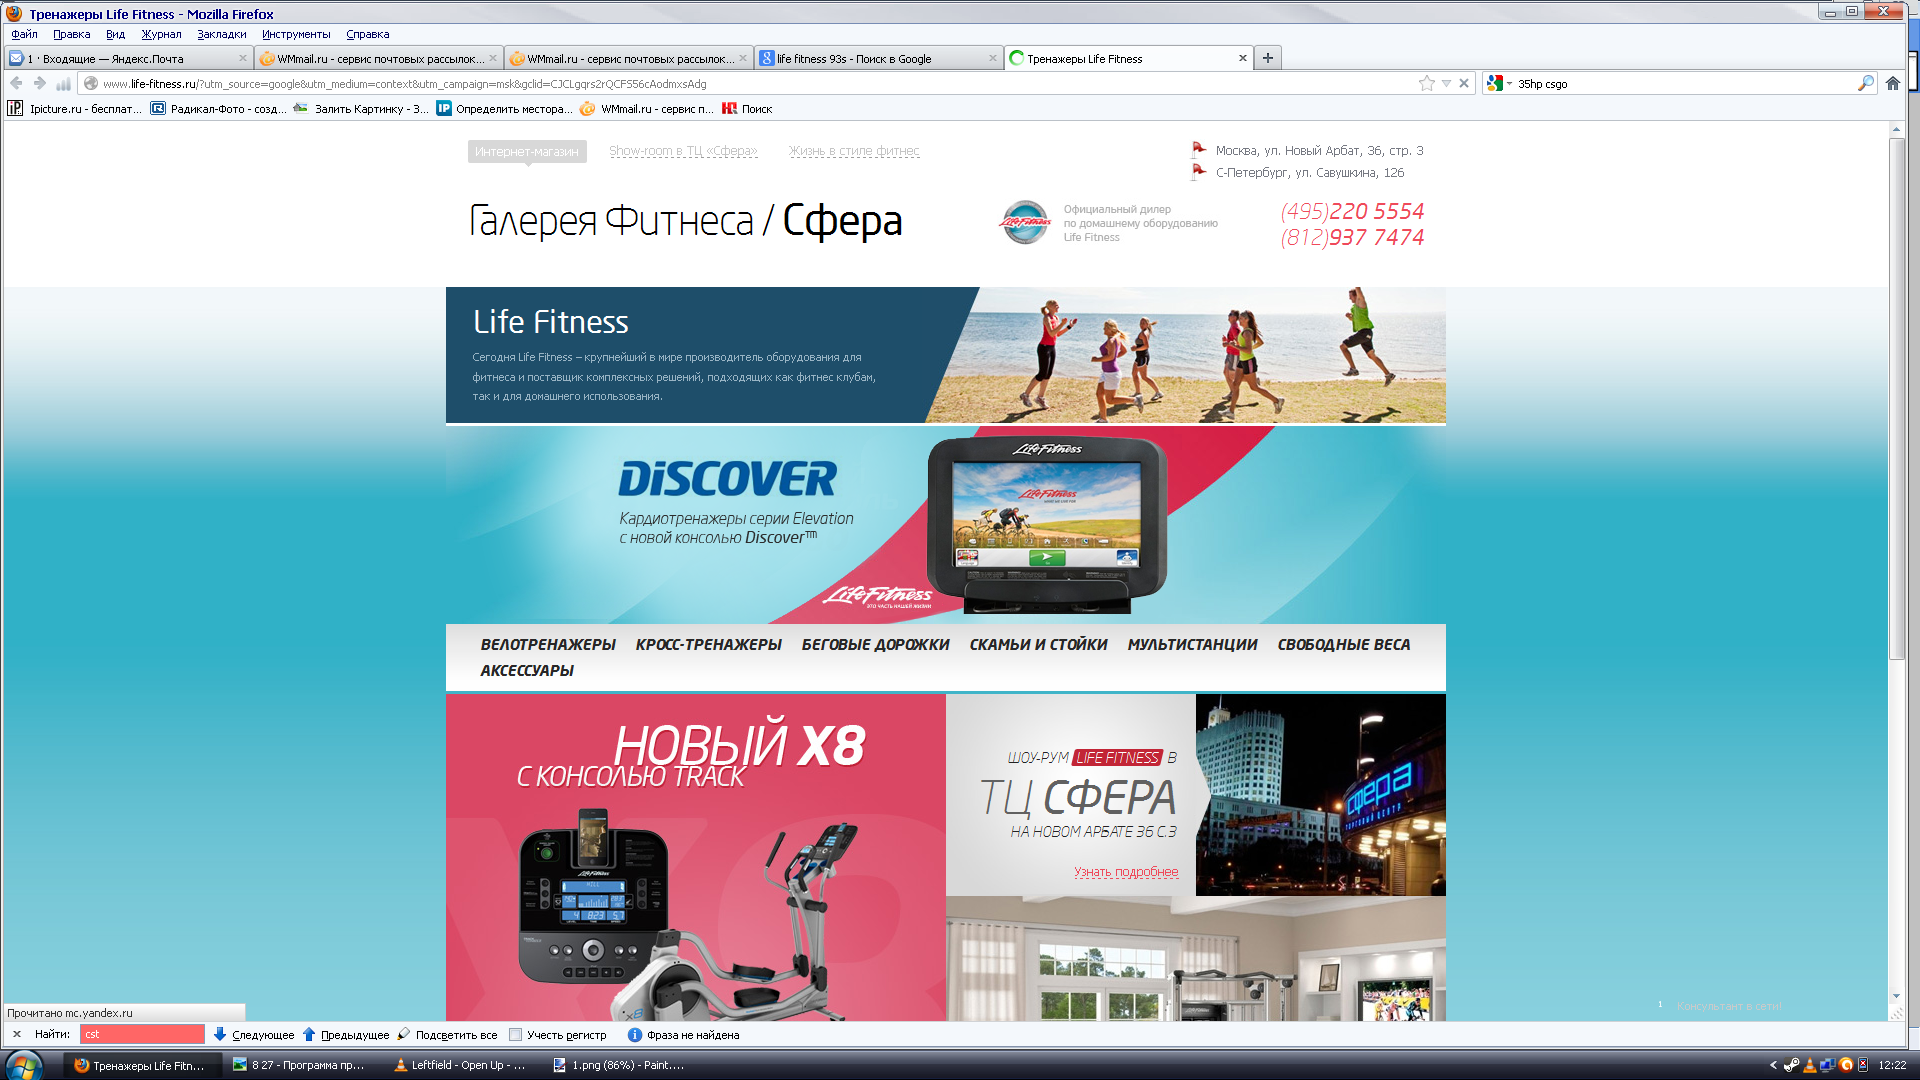Open the БЕГОВЫЕ ДОРОЖКИ category
Viewport: 1920px width, 1080px height.
click(875, 645)
